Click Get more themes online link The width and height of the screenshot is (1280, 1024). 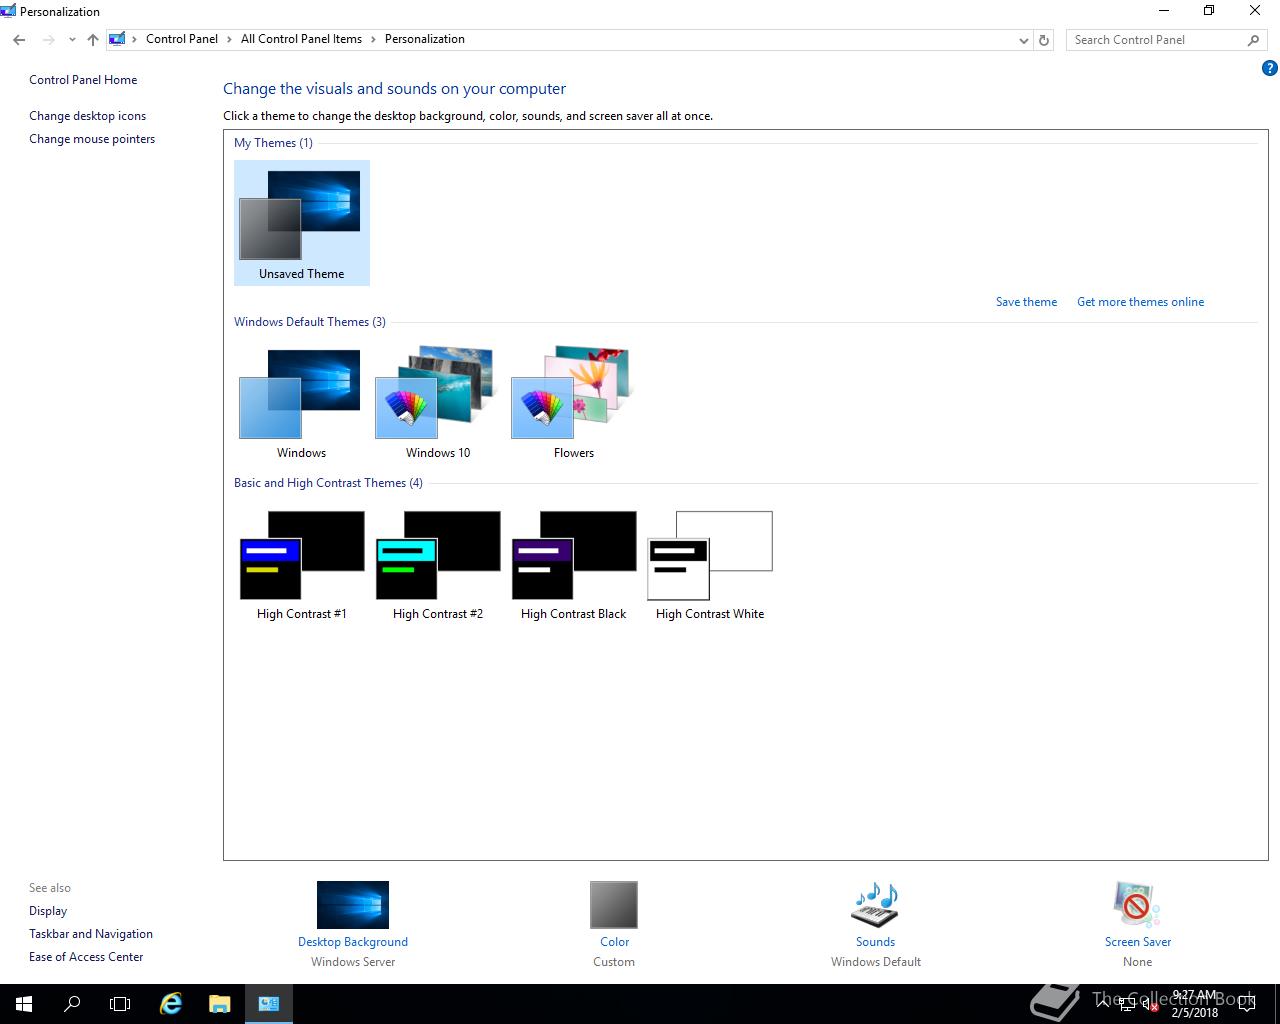coord(1140,302)
